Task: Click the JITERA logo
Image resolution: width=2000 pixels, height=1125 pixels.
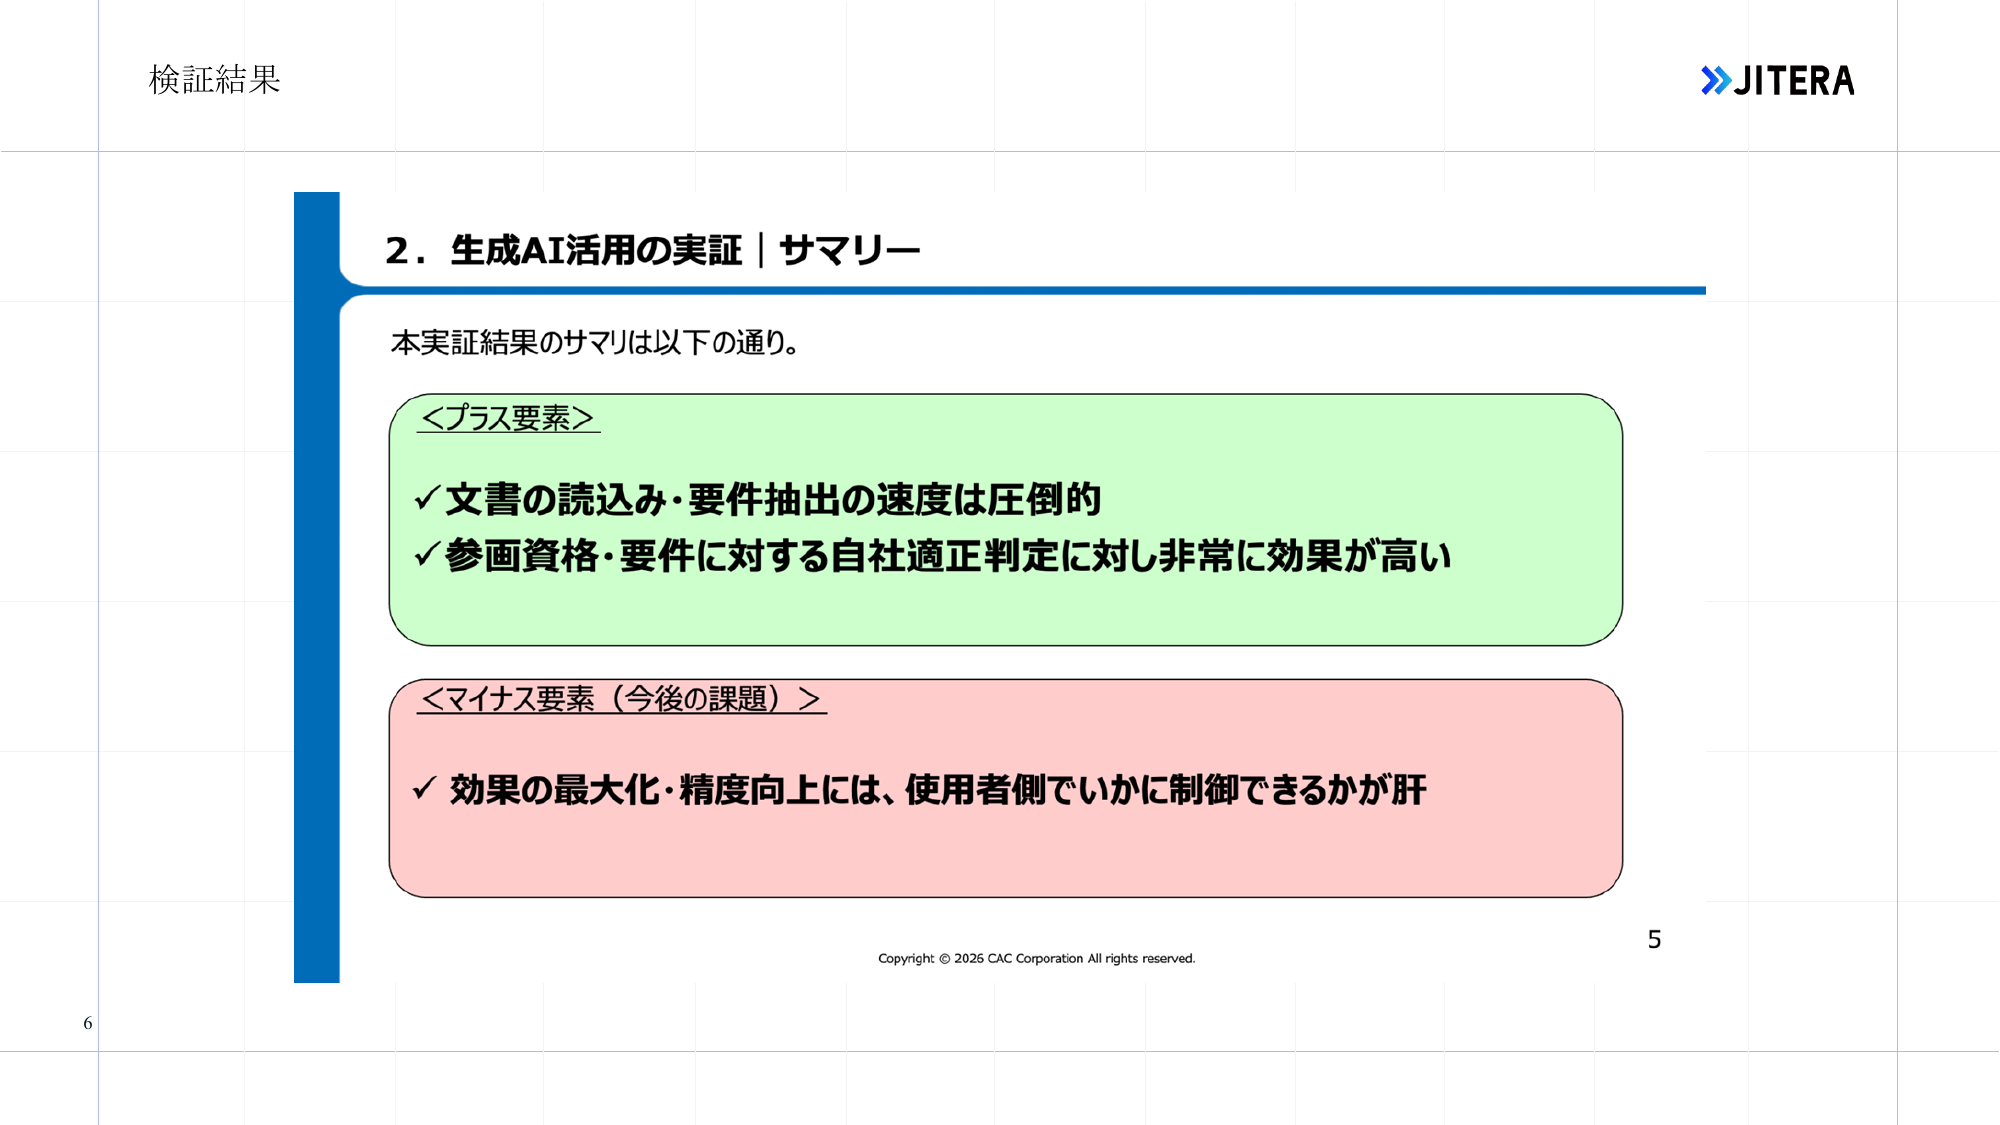Action: [1777, 80]
